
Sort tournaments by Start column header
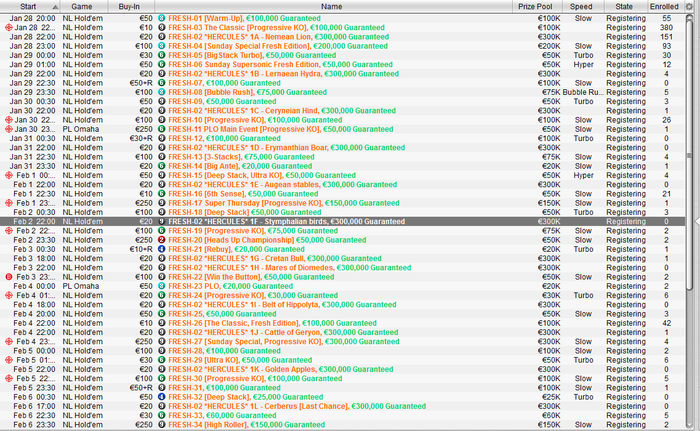coord(29,6)
